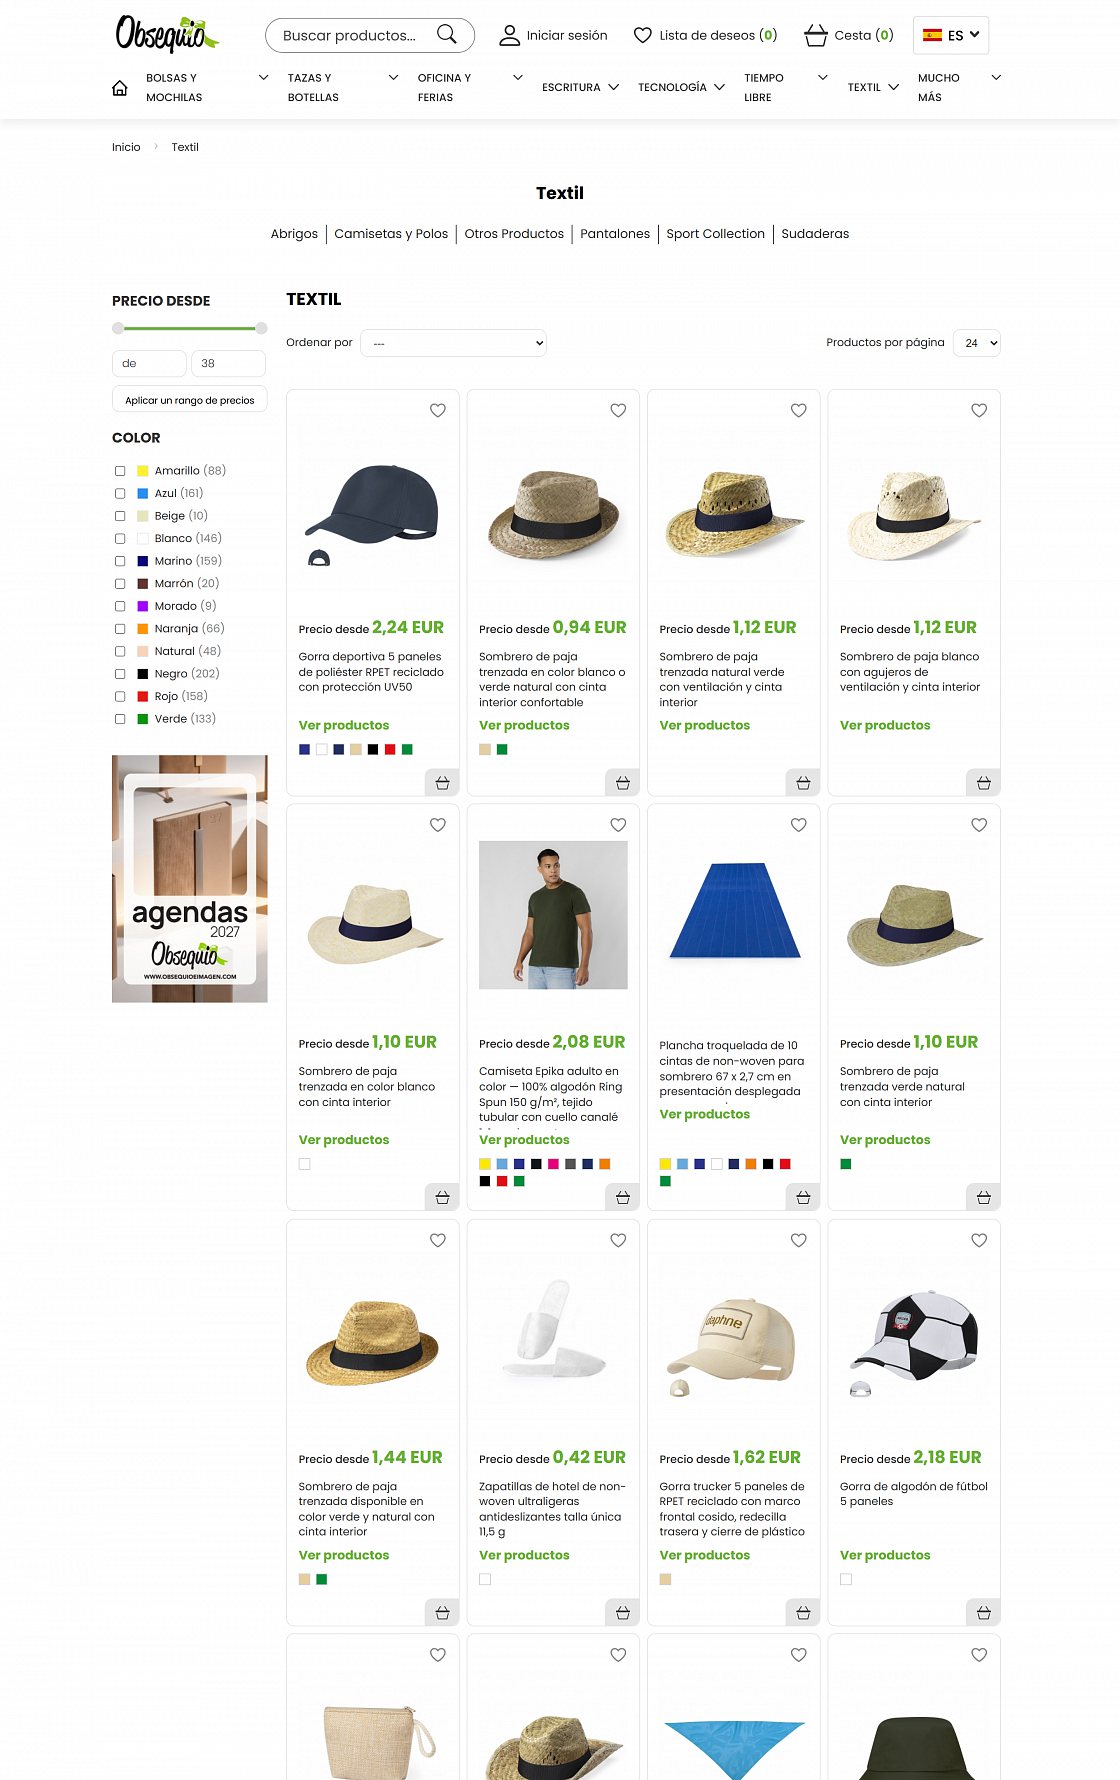The height and width of the screenshot is (1780, 1120).
Task: Open Sudaderas subcategory
Action: pyautogui.click(x=815, y=234)
